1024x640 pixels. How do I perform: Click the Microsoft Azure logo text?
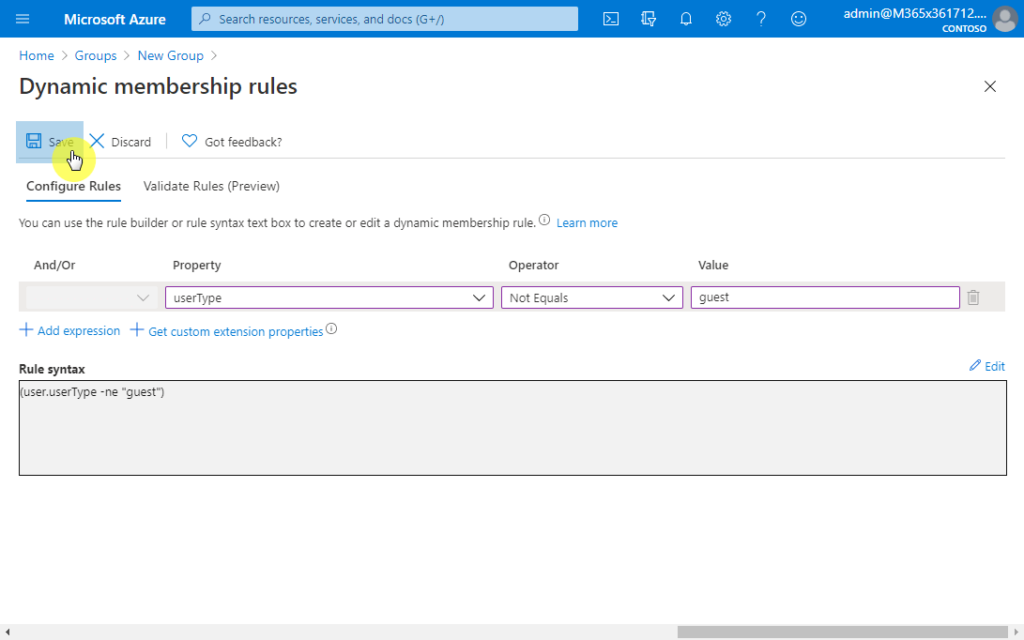115,19
